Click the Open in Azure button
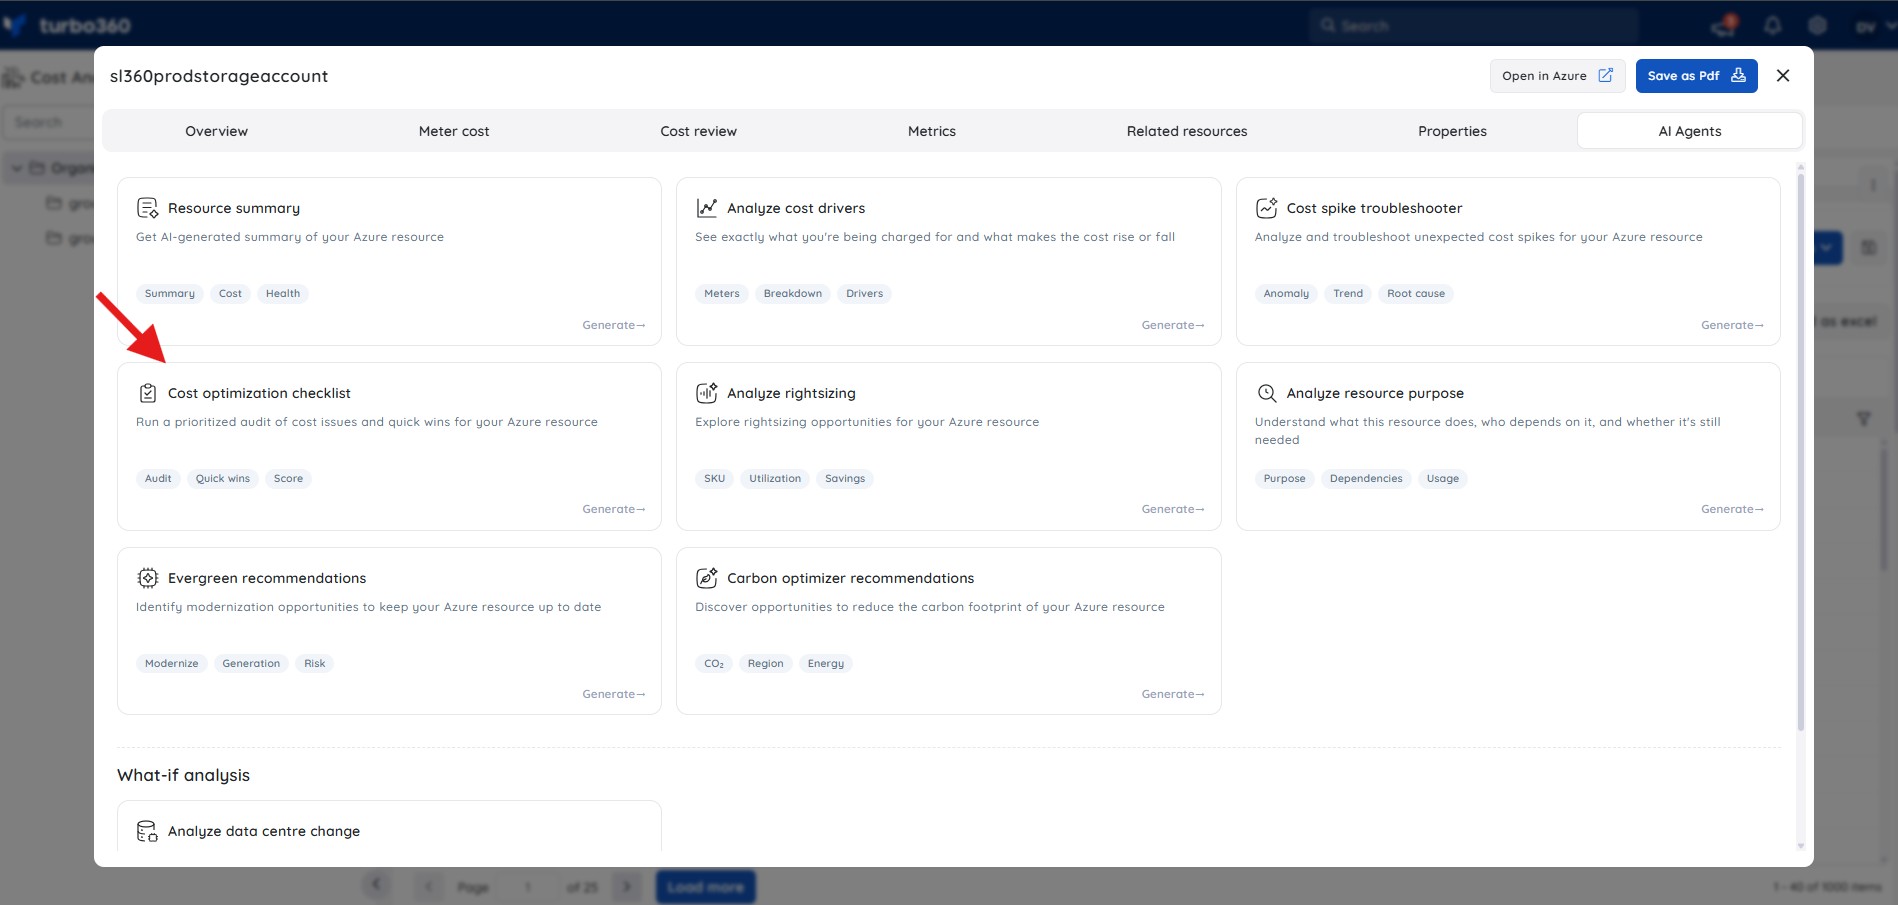 [1557, 76]
